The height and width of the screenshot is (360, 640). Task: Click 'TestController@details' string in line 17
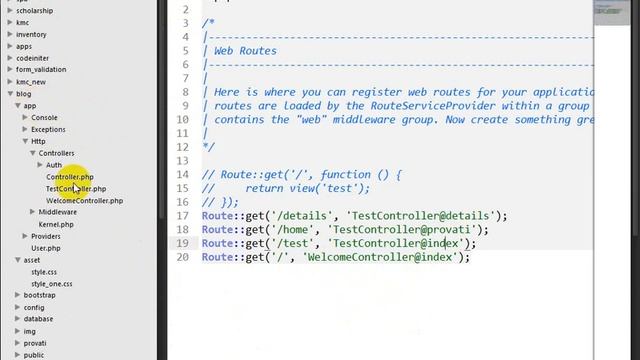(420, 216)
